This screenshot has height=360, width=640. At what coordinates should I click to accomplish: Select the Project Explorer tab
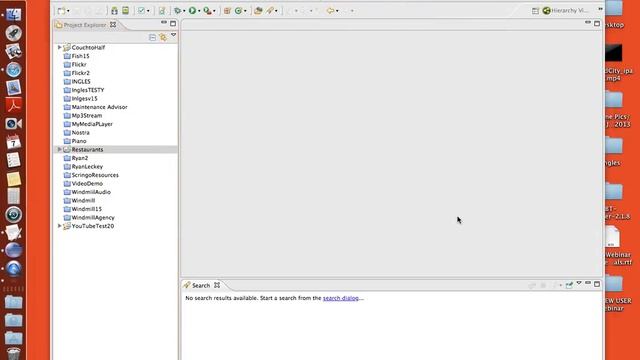(x=84, y=25)
